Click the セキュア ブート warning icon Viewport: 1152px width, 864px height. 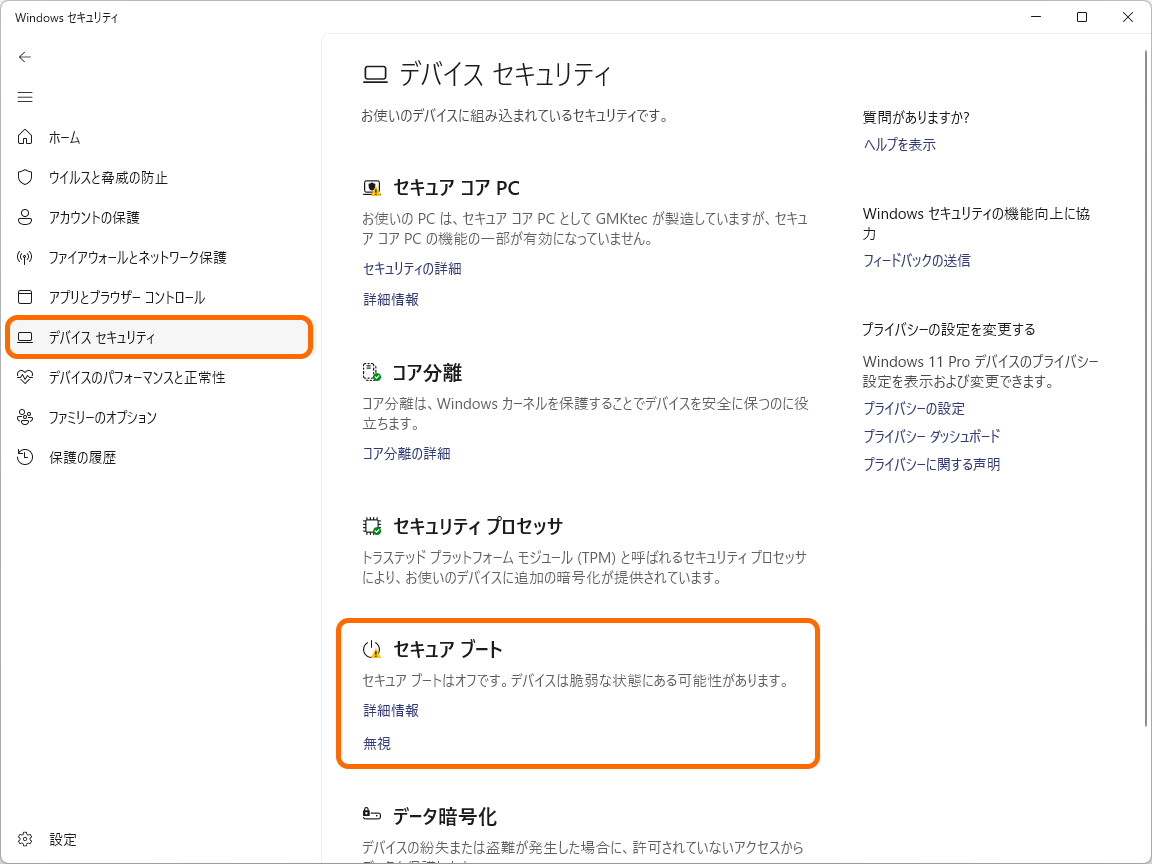click(370, 648)
